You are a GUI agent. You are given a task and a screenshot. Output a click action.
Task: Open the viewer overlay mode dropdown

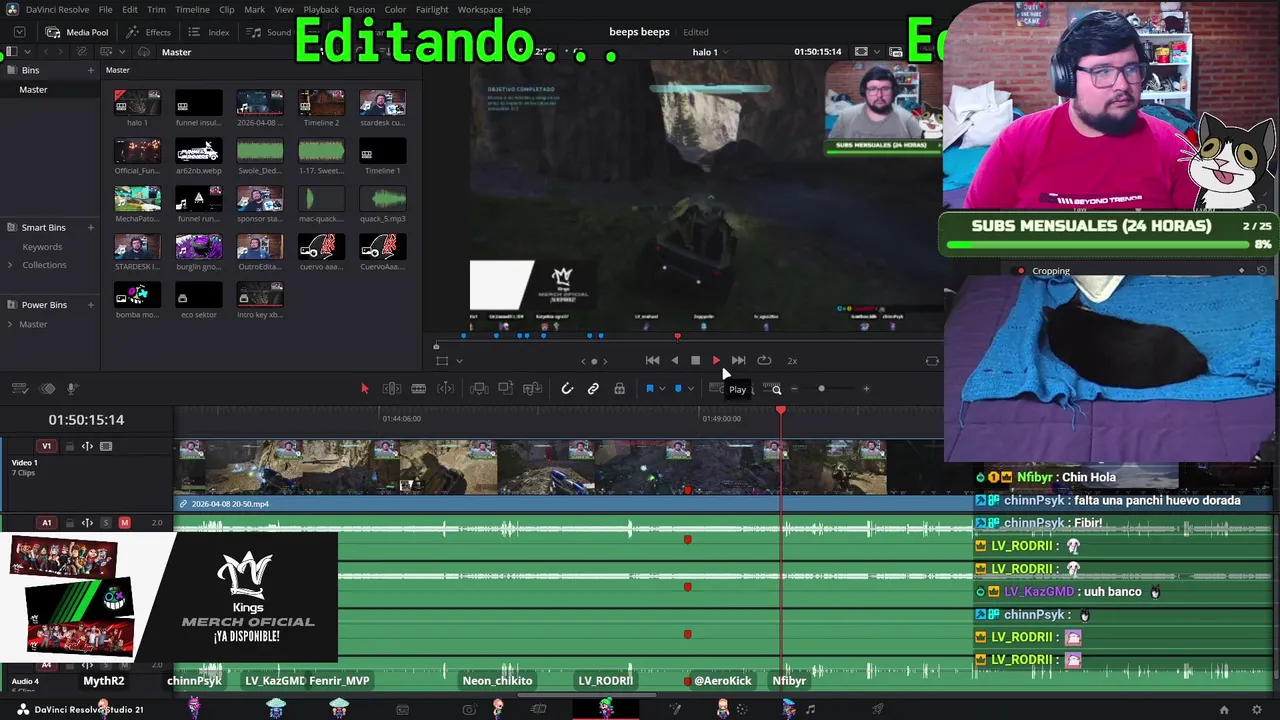coord(459,361)
